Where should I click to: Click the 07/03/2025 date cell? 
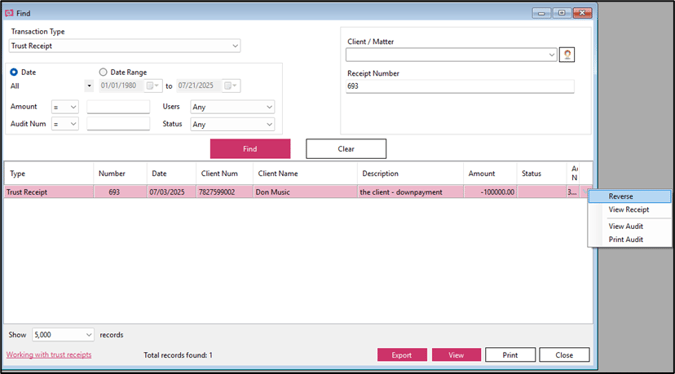(171, 192)
